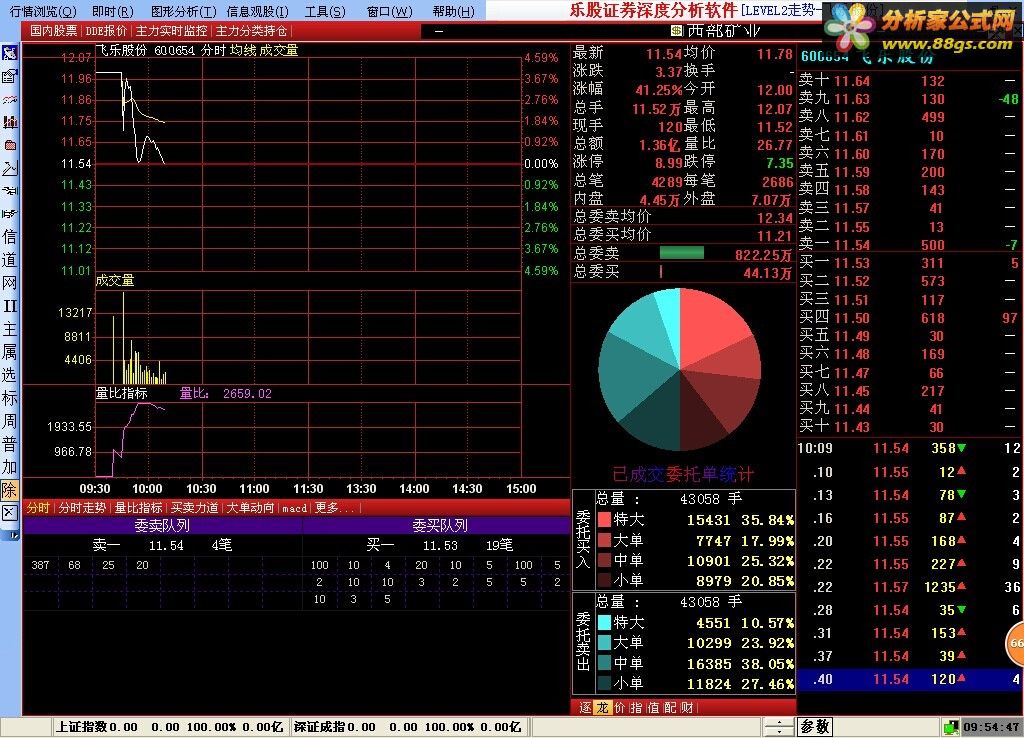The image size is (1024, 738).
Task: Click the 周 button in left sidebar
Action: [x=9, y=421]
